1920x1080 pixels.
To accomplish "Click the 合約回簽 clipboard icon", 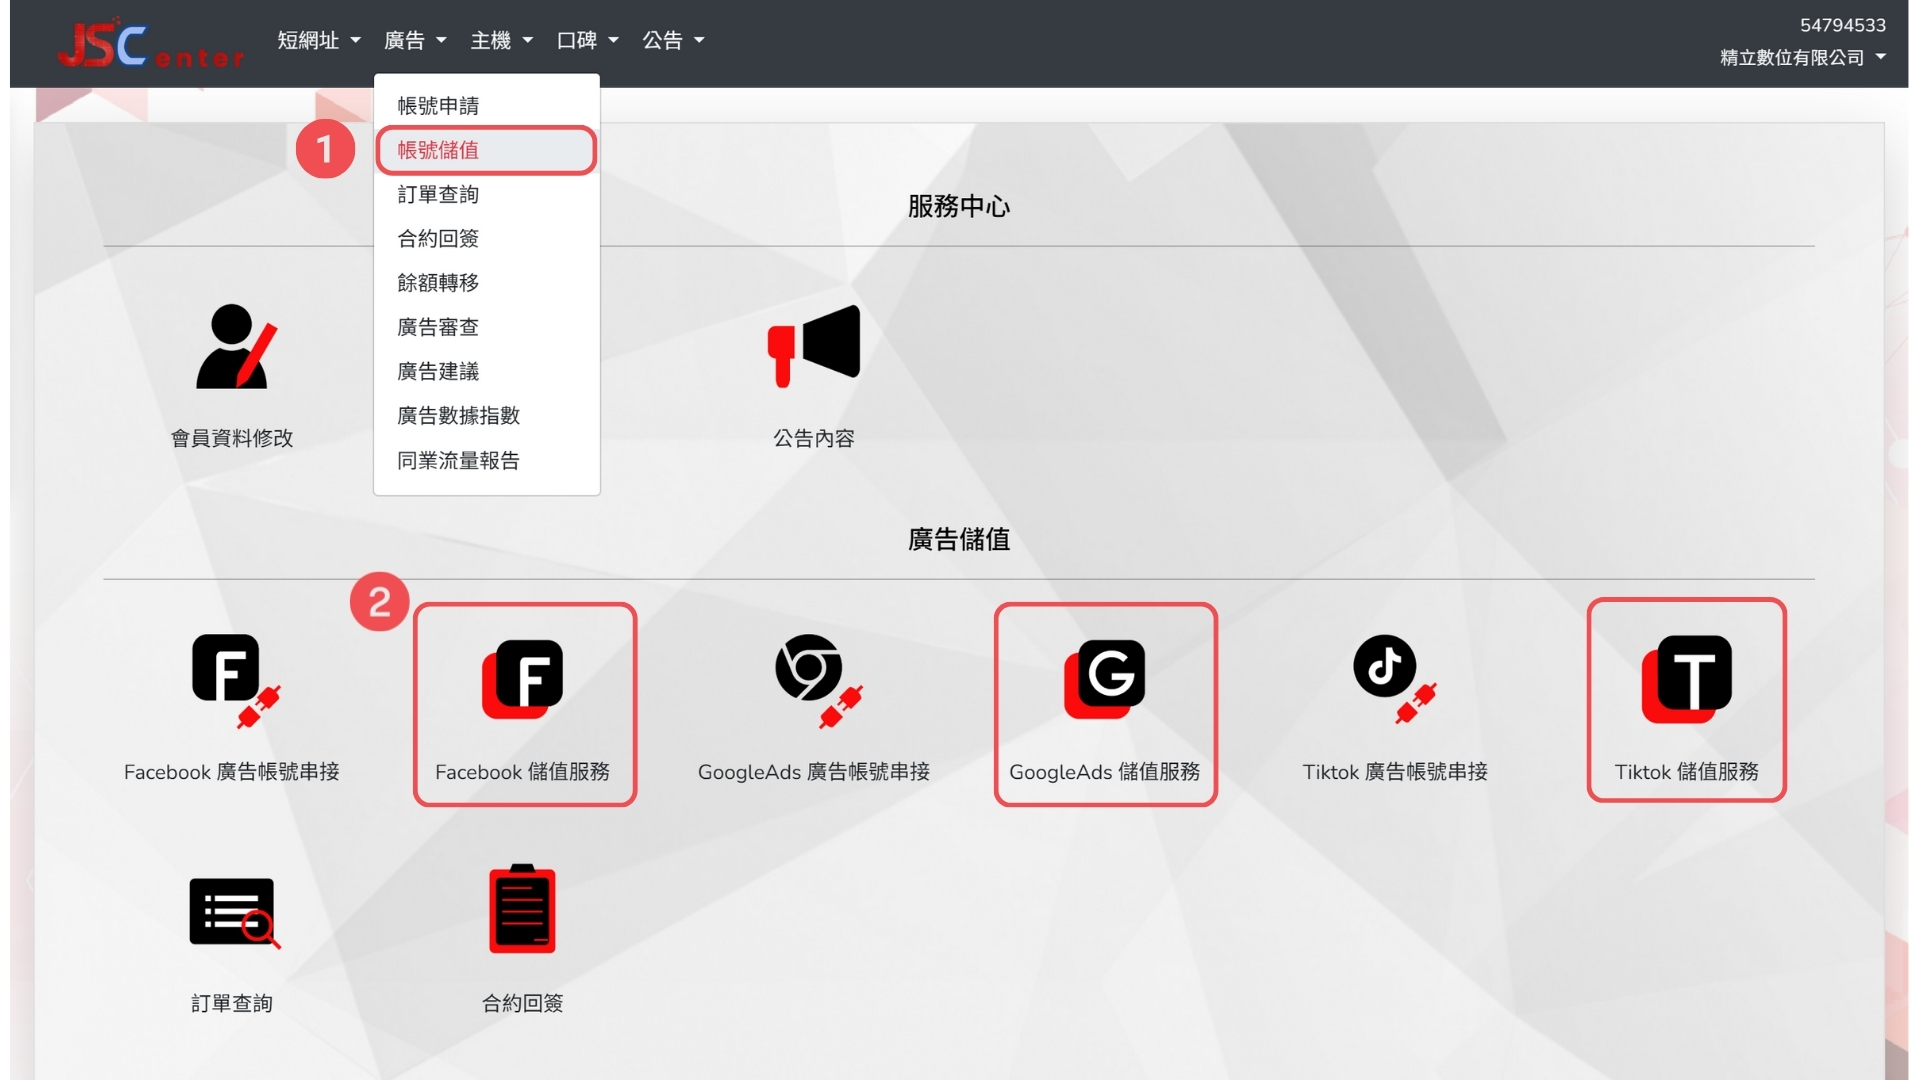I will coord(522,910).
